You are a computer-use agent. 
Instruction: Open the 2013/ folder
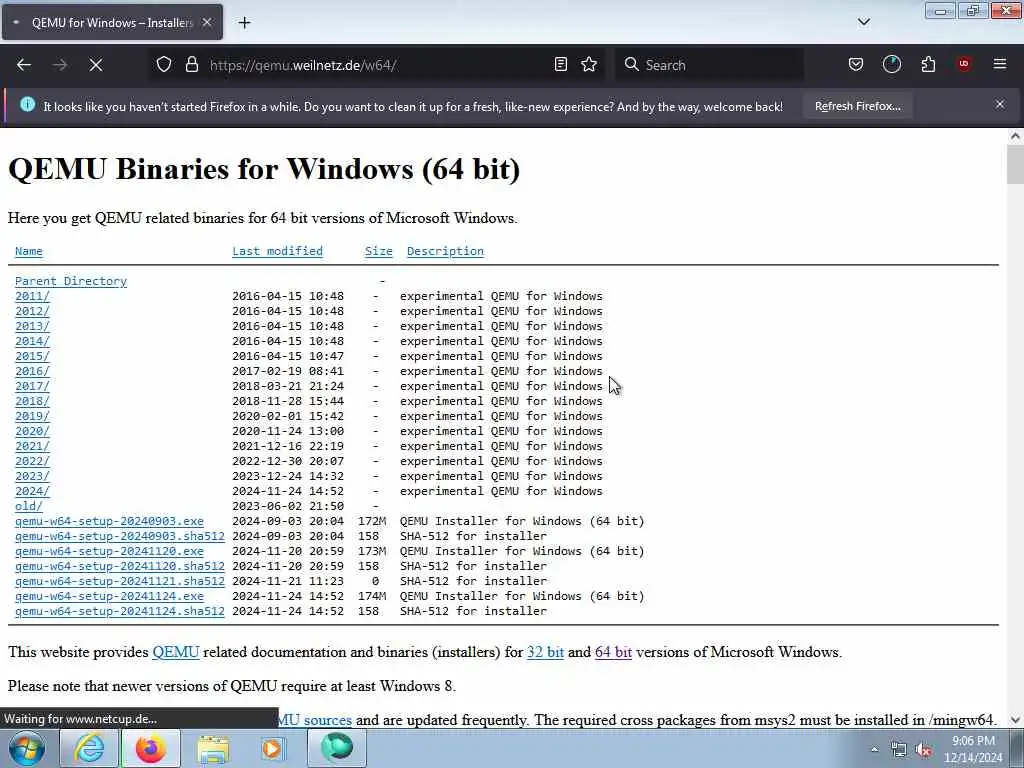(x=32, y=327)
